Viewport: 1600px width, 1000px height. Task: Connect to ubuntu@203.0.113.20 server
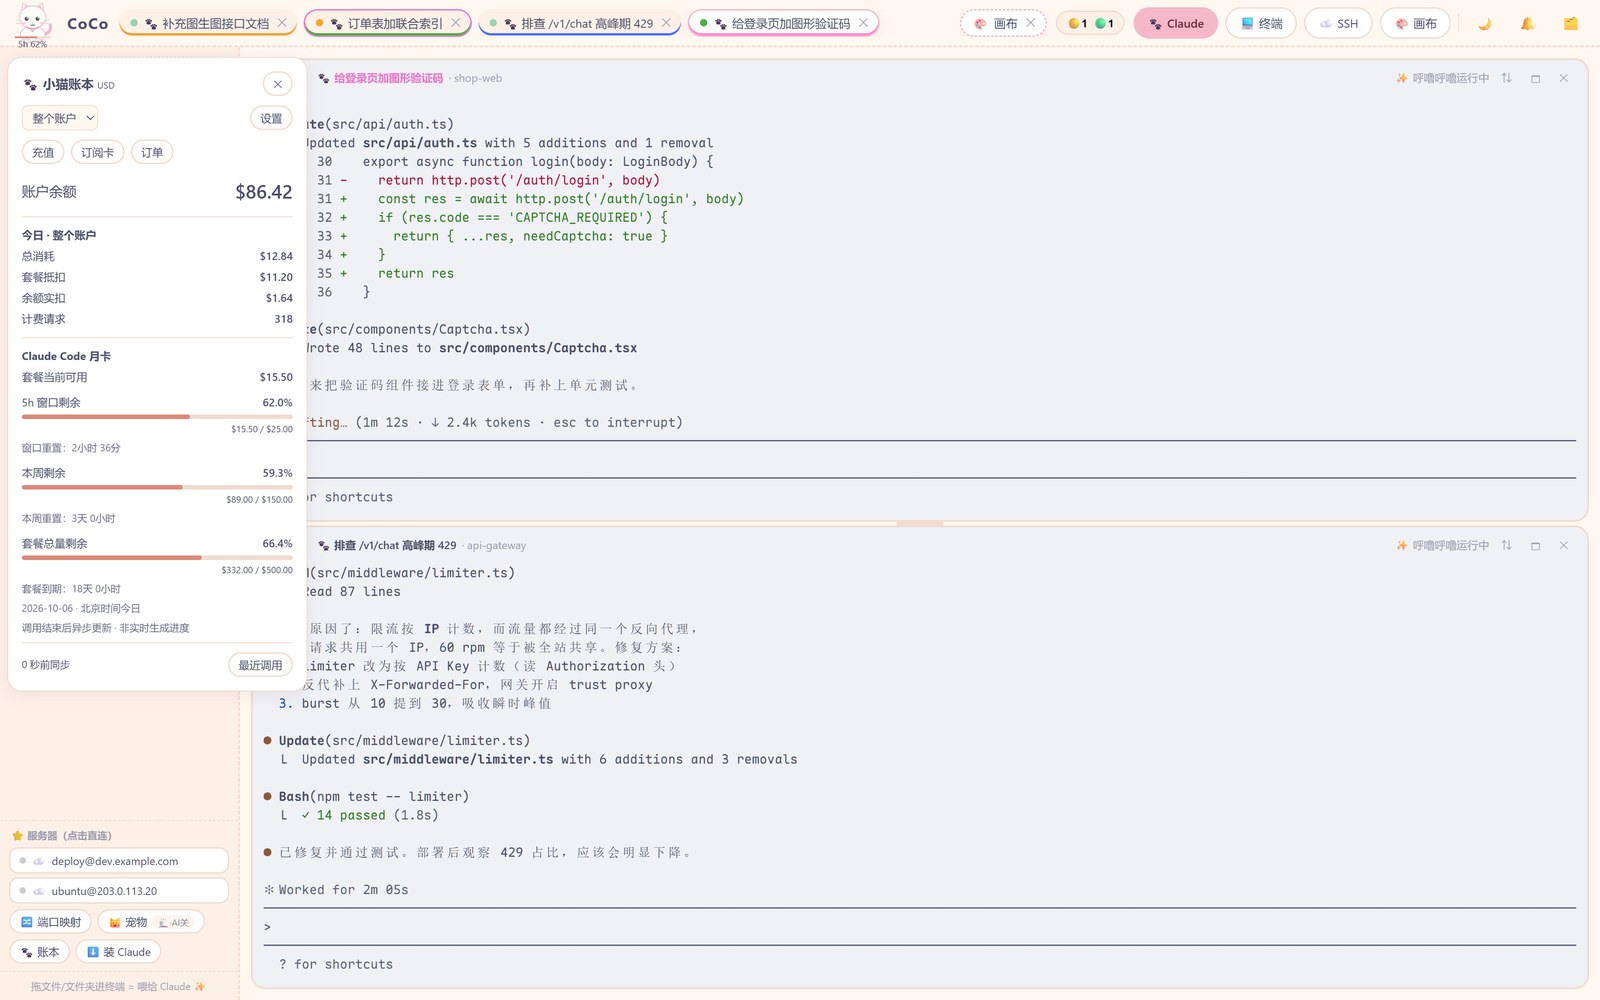(119, 891)
